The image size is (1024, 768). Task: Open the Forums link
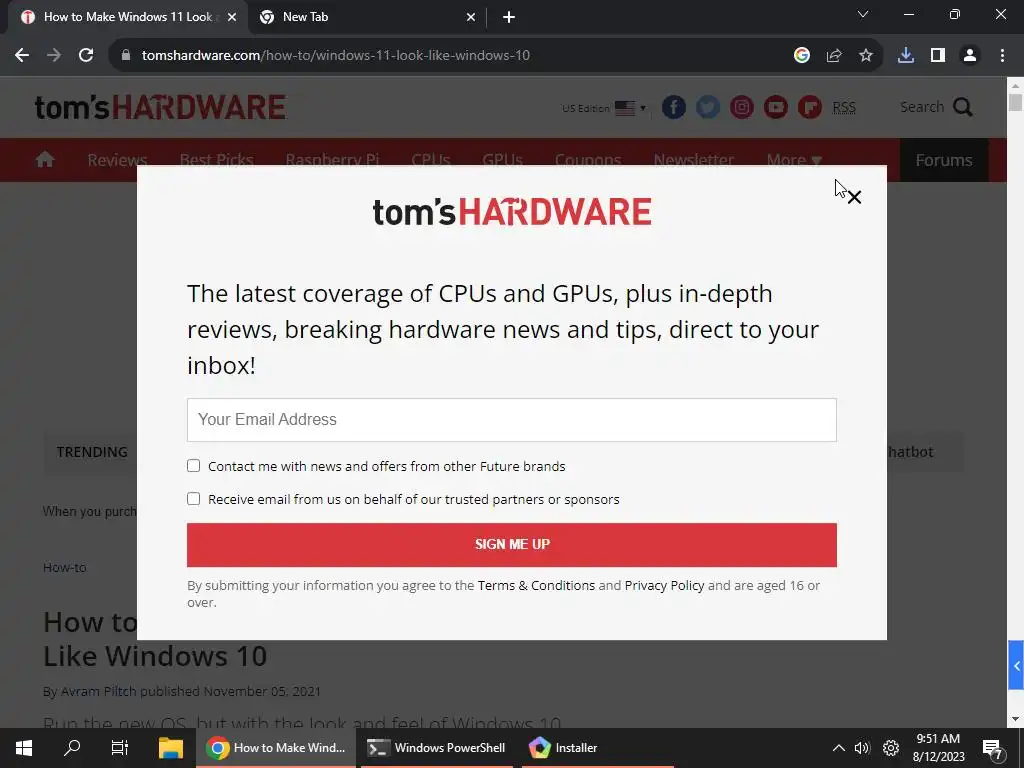tap(944, 160)
